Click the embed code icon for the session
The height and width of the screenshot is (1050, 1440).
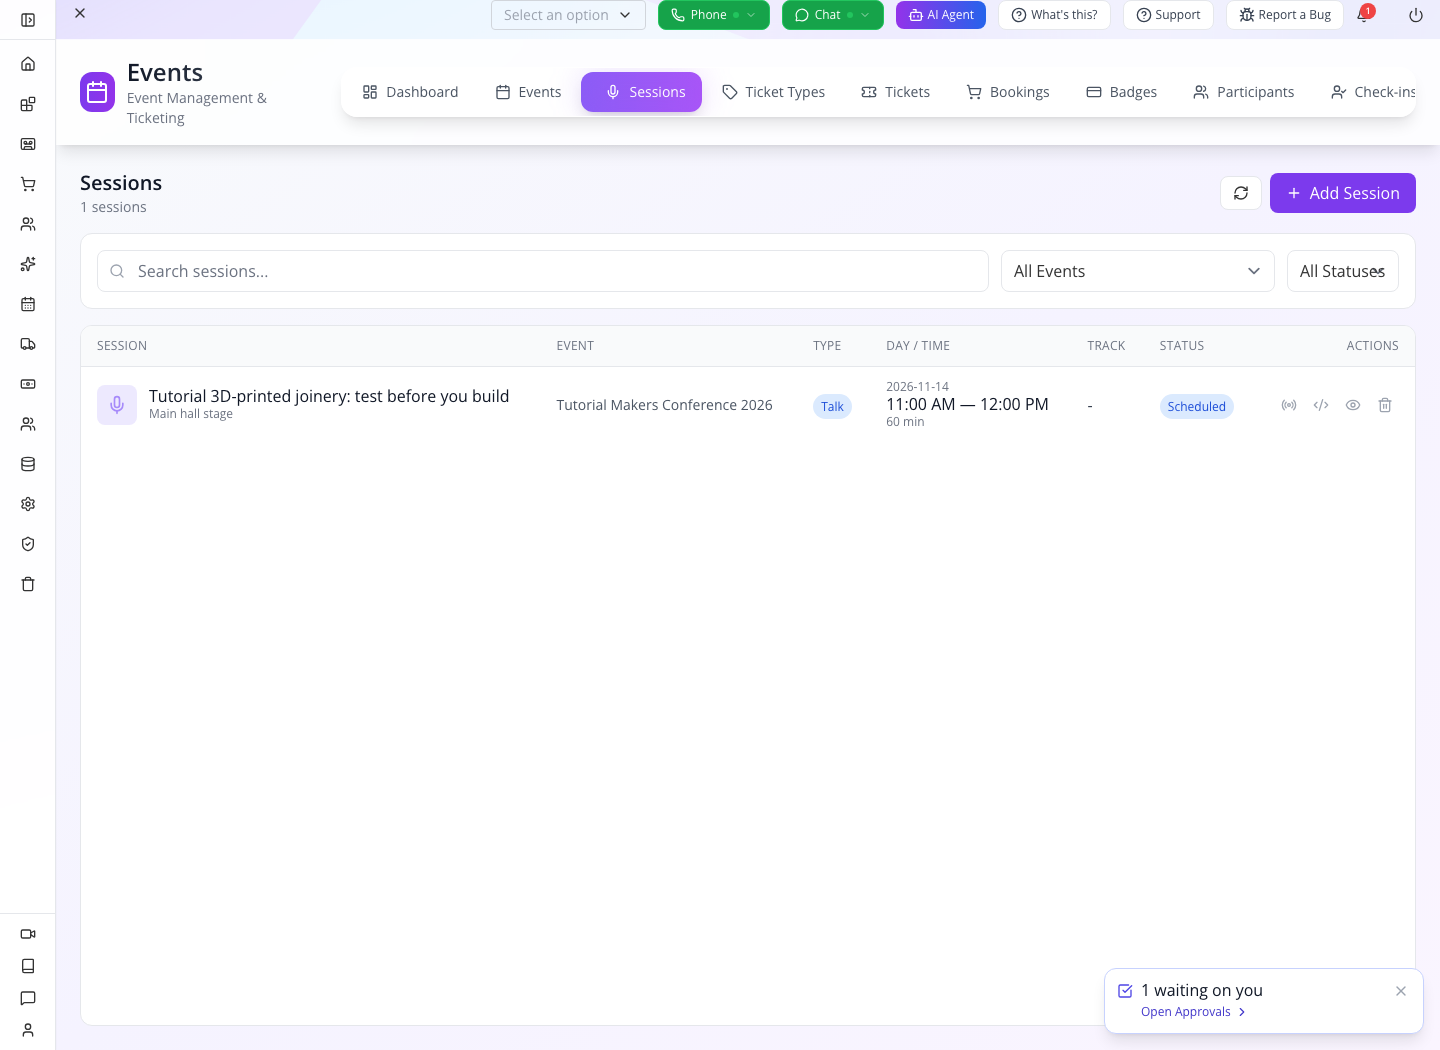click(1321, 405)
